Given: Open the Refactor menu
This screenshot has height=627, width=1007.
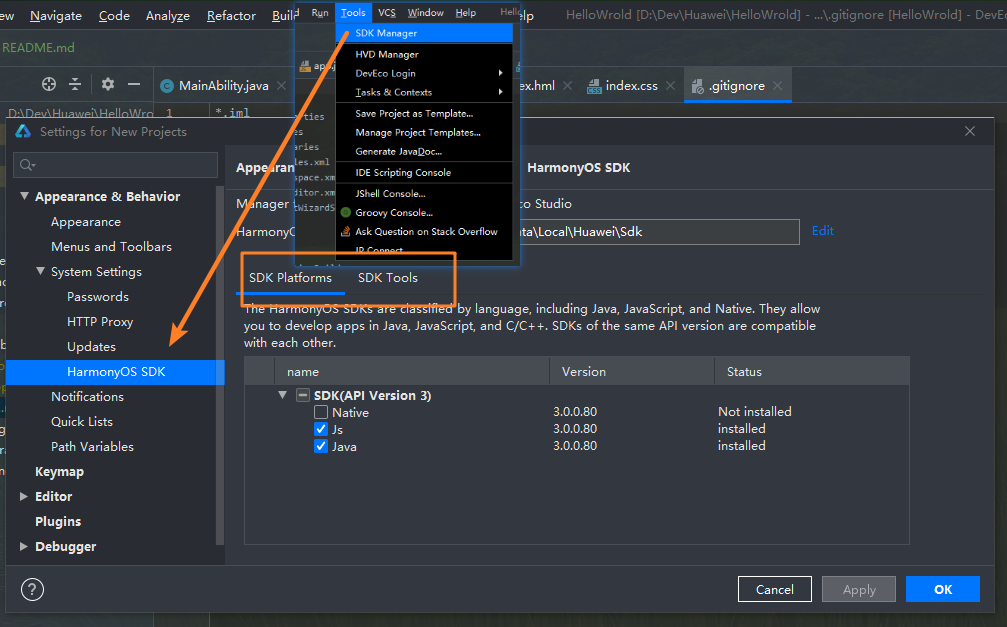Looking at the screenshot, I should tap(231, 15).
